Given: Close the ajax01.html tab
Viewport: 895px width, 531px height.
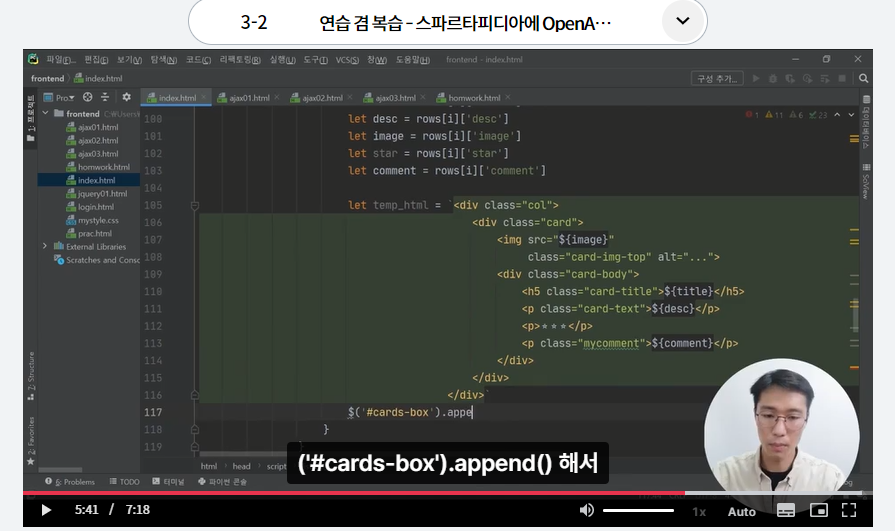Looking at the screenshot, I should coord(277,97).
